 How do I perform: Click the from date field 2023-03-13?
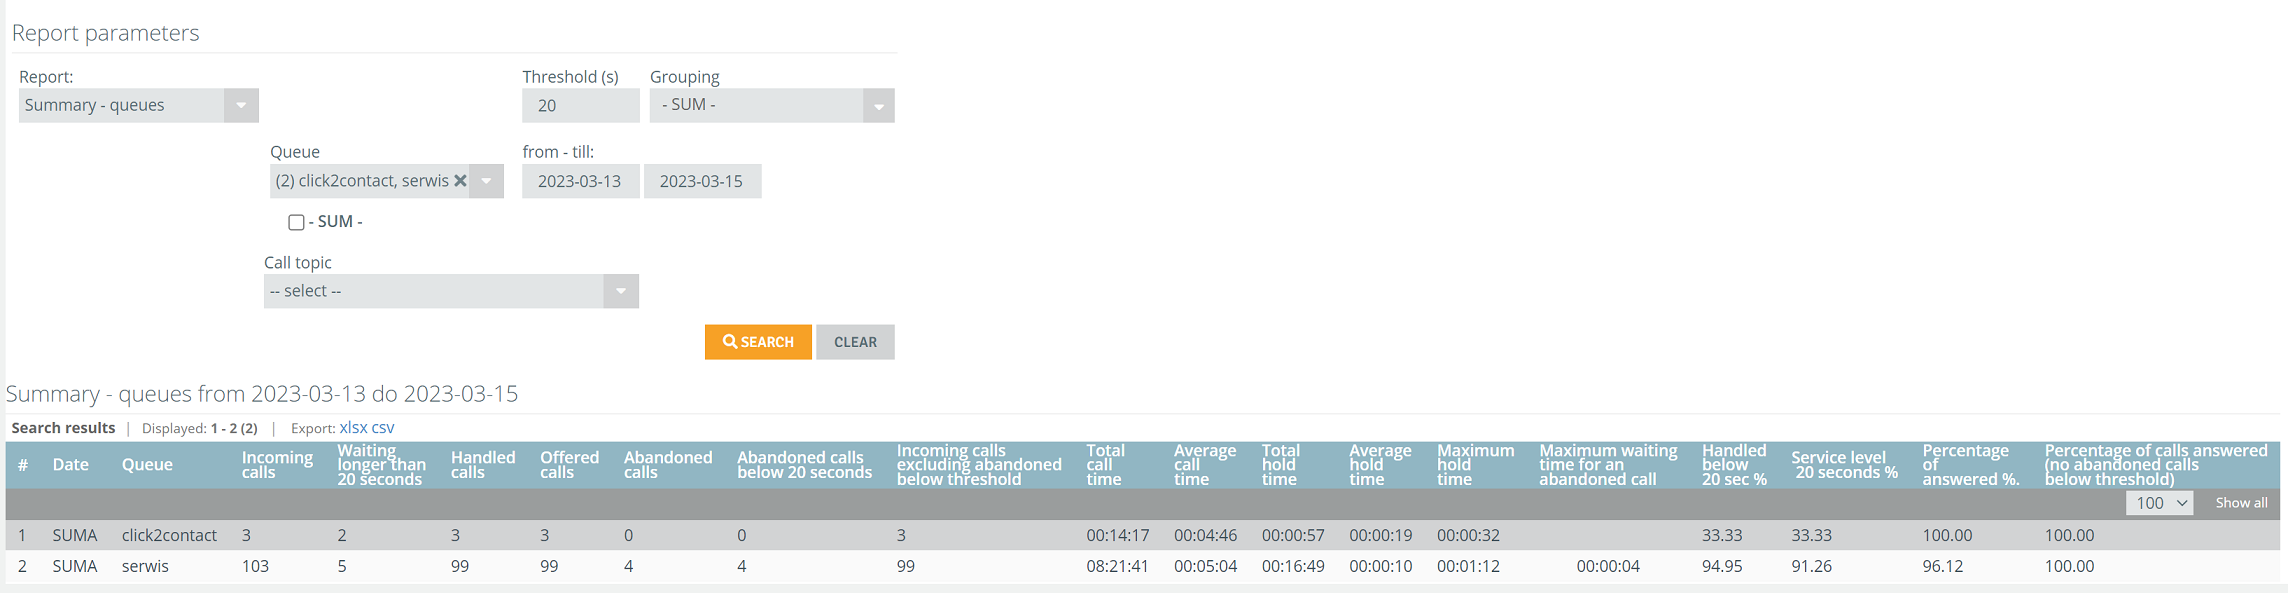point(580,181)
